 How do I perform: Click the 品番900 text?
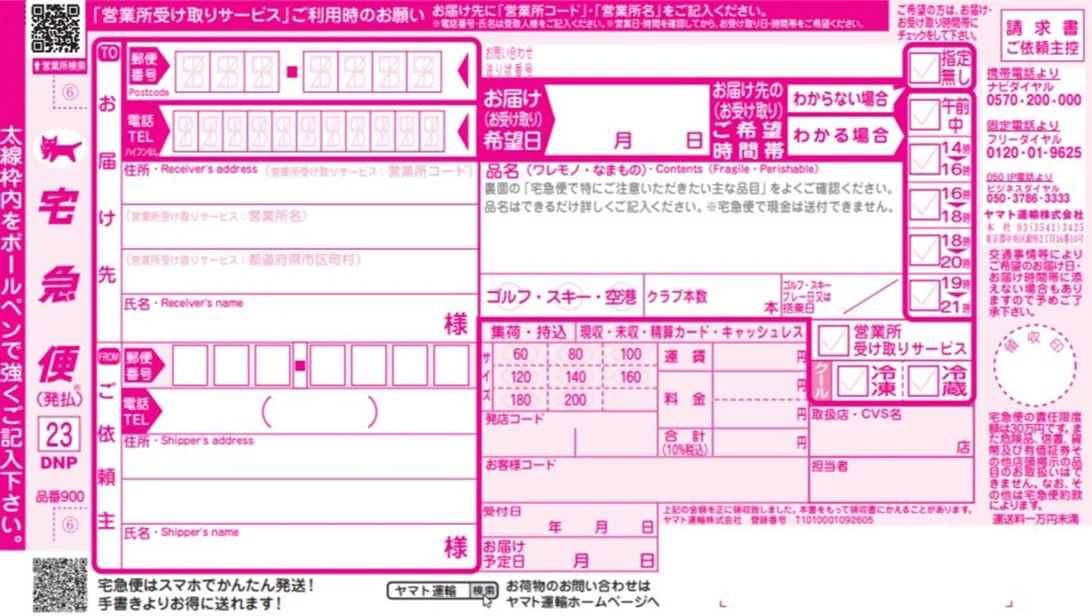60,496
